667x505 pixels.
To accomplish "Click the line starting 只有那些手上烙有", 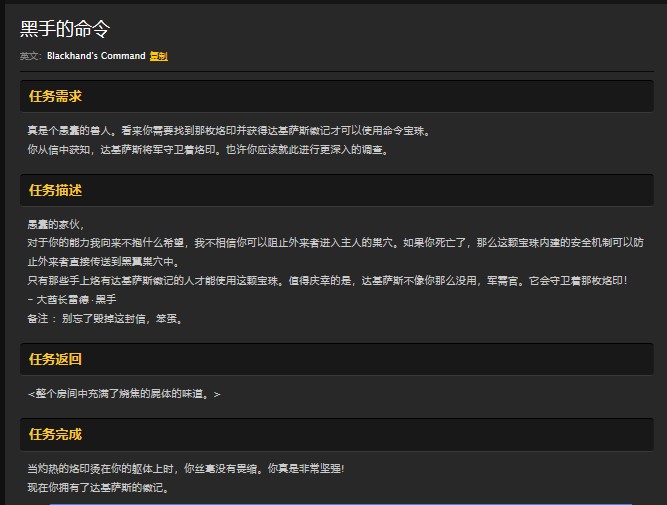I will 327,281.
